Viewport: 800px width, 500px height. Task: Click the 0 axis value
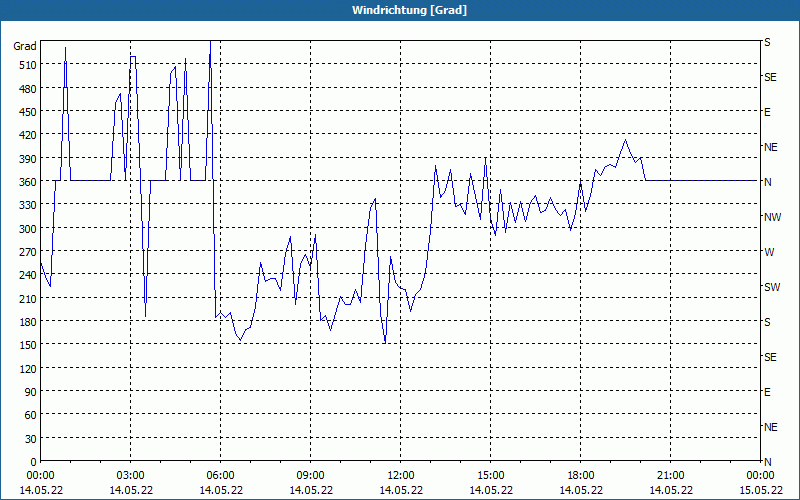point(34,462)
